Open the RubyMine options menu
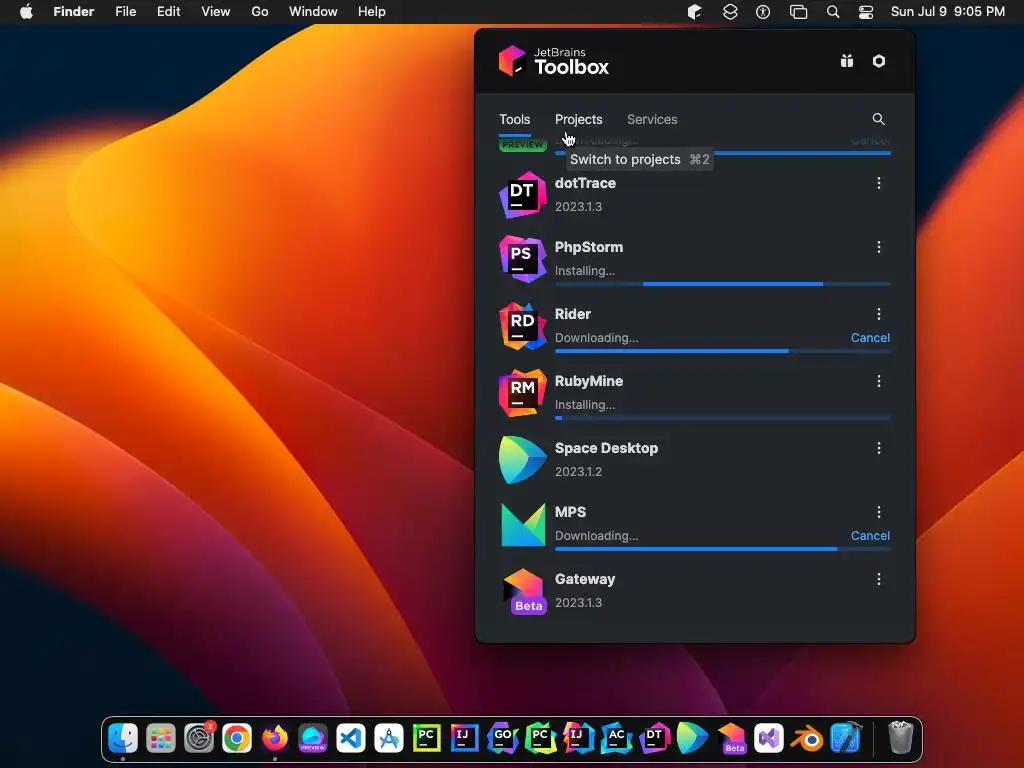This screenshot has width=1024, height=768. pyautogui.click(x=879, y=381)
